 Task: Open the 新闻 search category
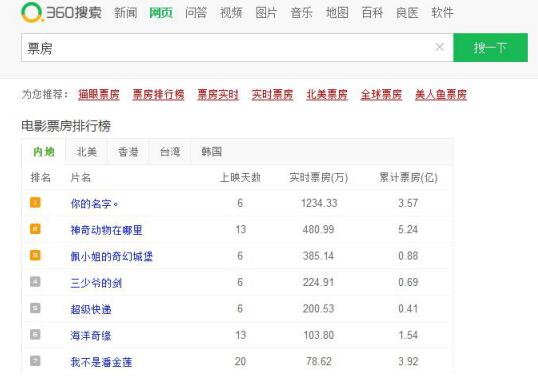tap(126, 13)
